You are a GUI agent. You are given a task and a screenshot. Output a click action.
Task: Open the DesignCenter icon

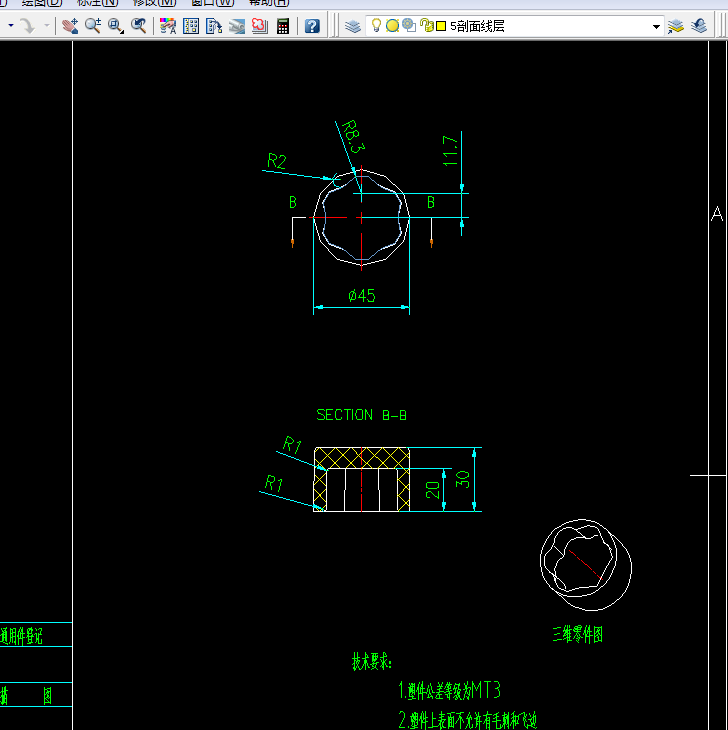191,26
